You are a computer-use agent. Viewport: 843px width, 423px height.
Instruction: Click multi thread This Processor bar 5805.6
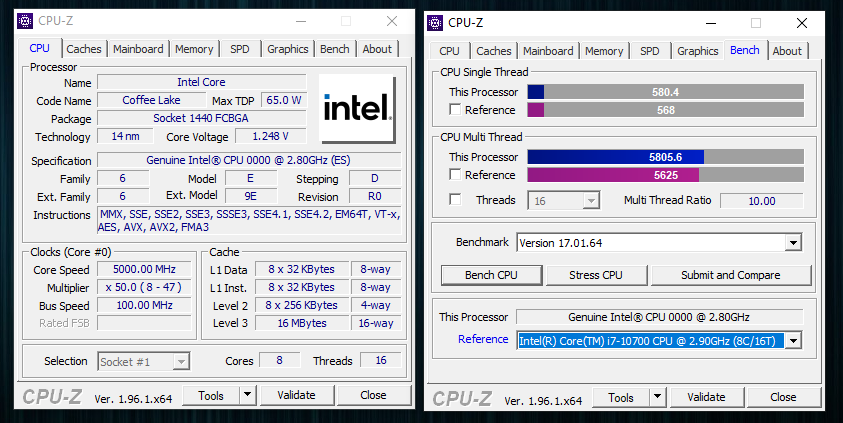[666, 157]
